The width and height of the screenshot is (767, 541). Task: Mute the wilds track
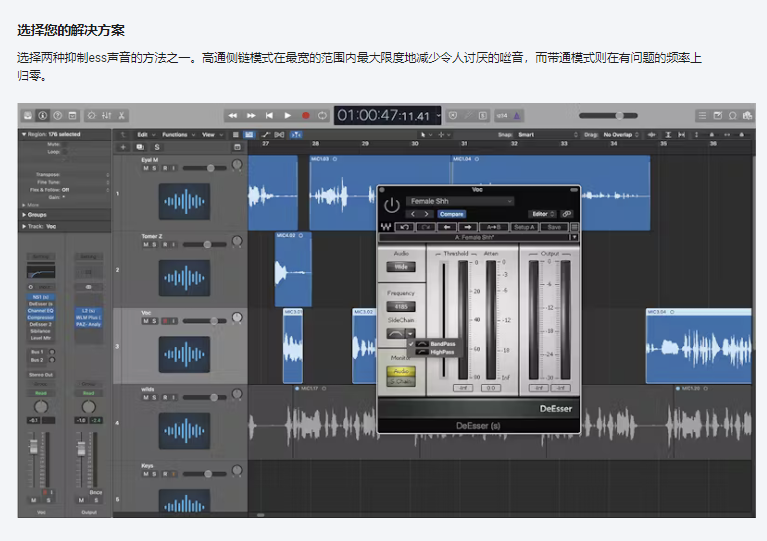click(146, 398)
